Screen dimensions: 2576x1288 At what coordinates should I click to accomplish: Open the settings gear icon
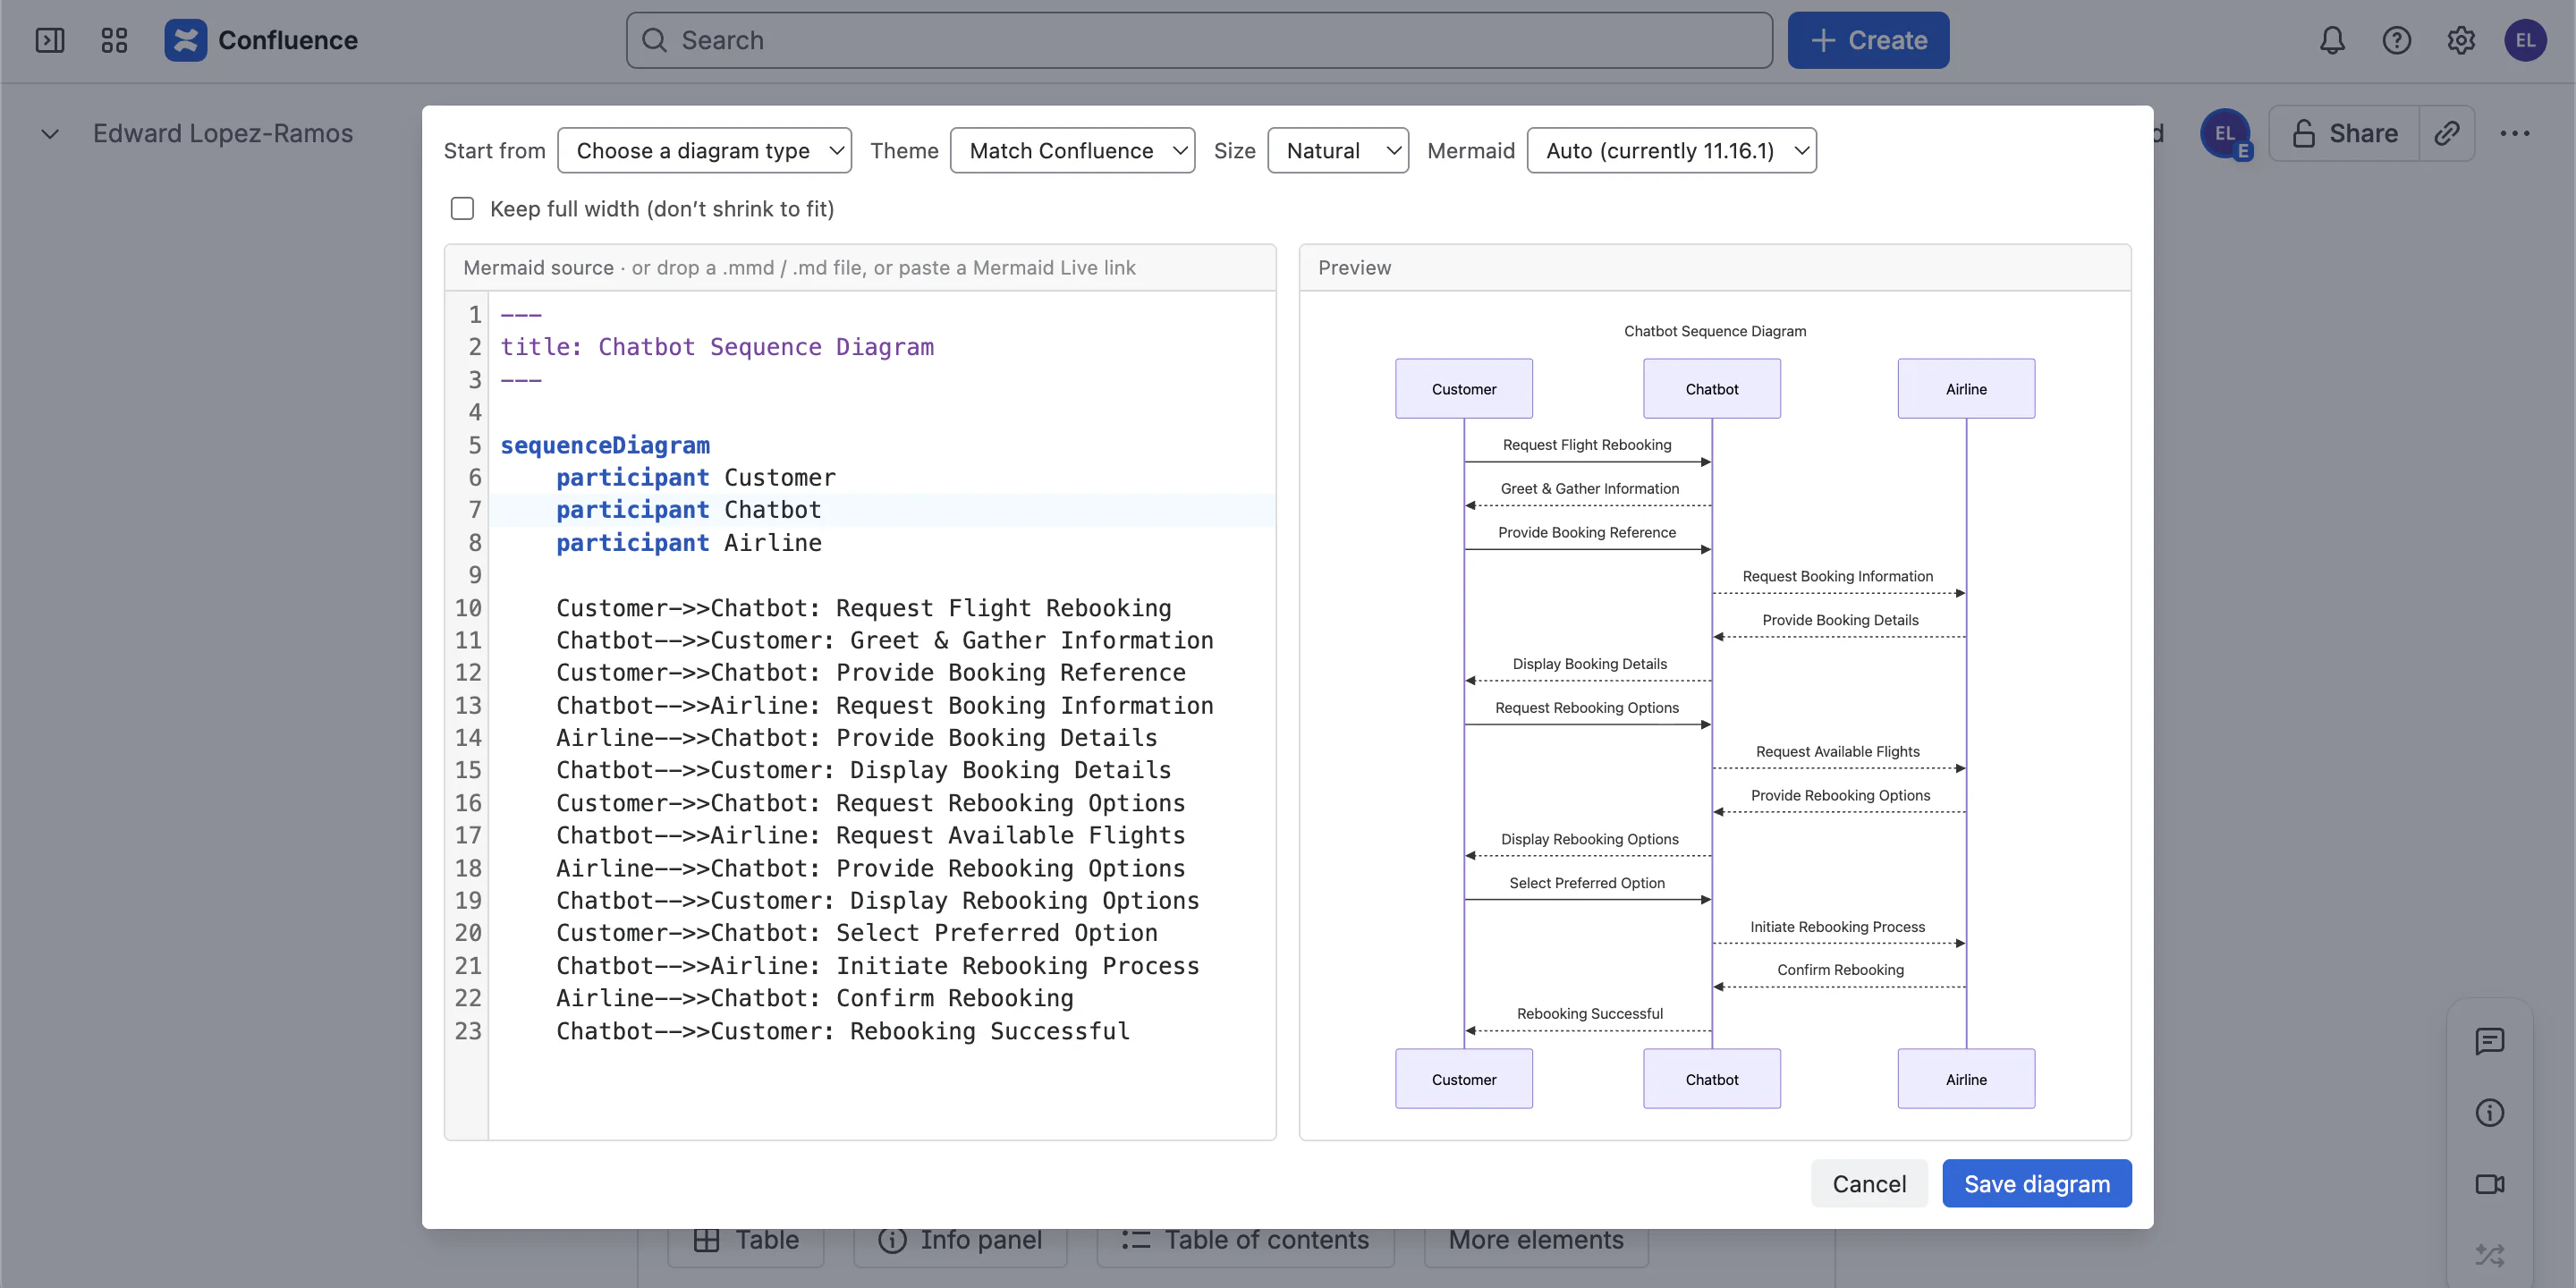2461,40
